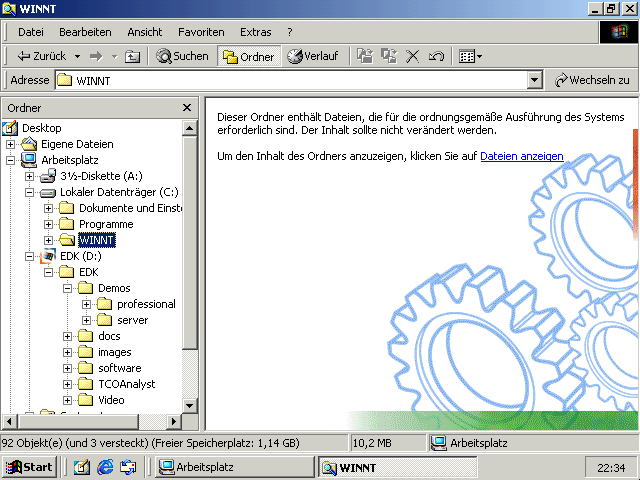Viewport: 640px width, 480px height.
Task: Collapse the Arbeitsplatz node
Action: [x=10, y=160]
